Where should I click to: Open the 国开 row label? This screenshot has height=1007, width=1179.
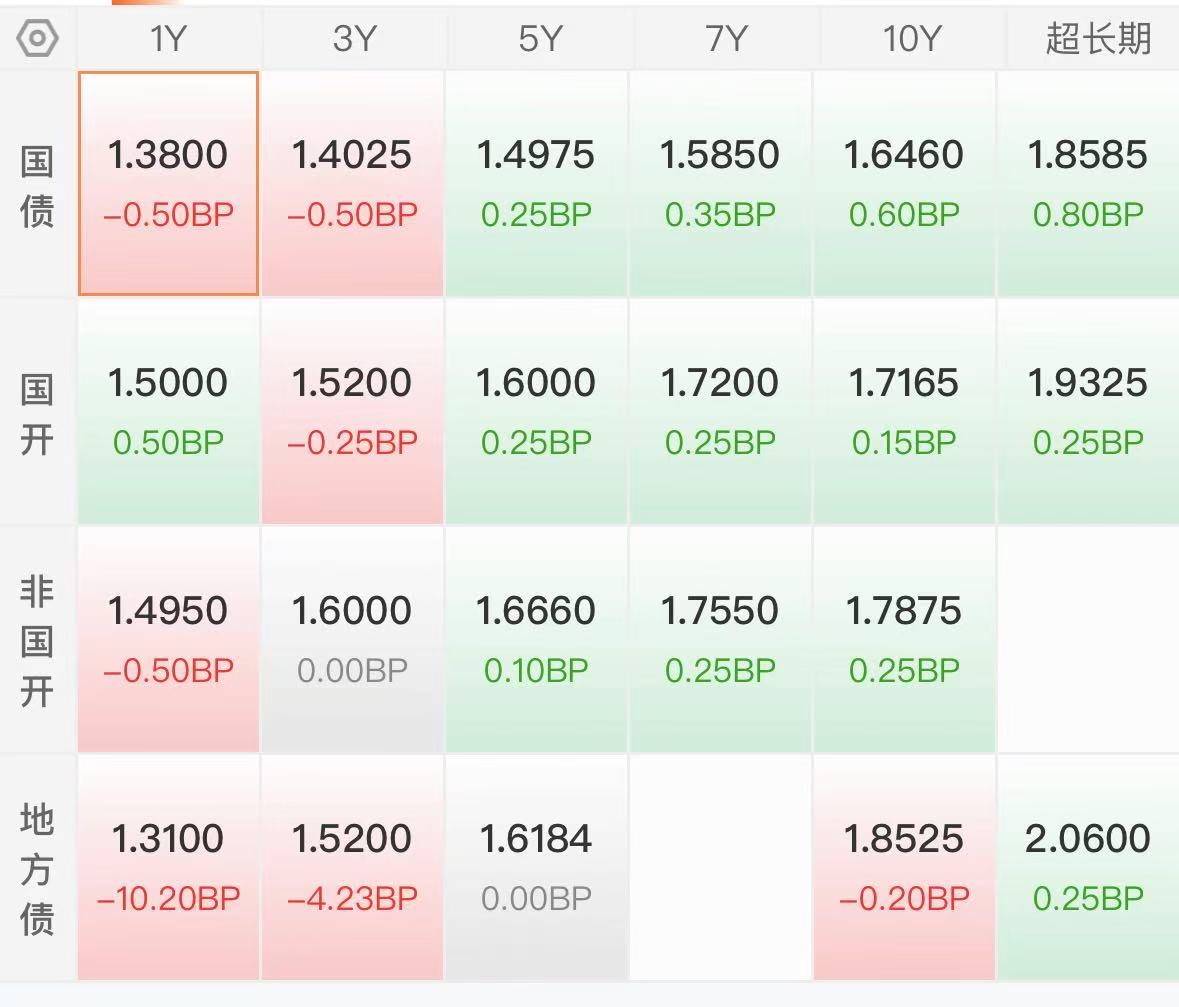pos(37,414)
